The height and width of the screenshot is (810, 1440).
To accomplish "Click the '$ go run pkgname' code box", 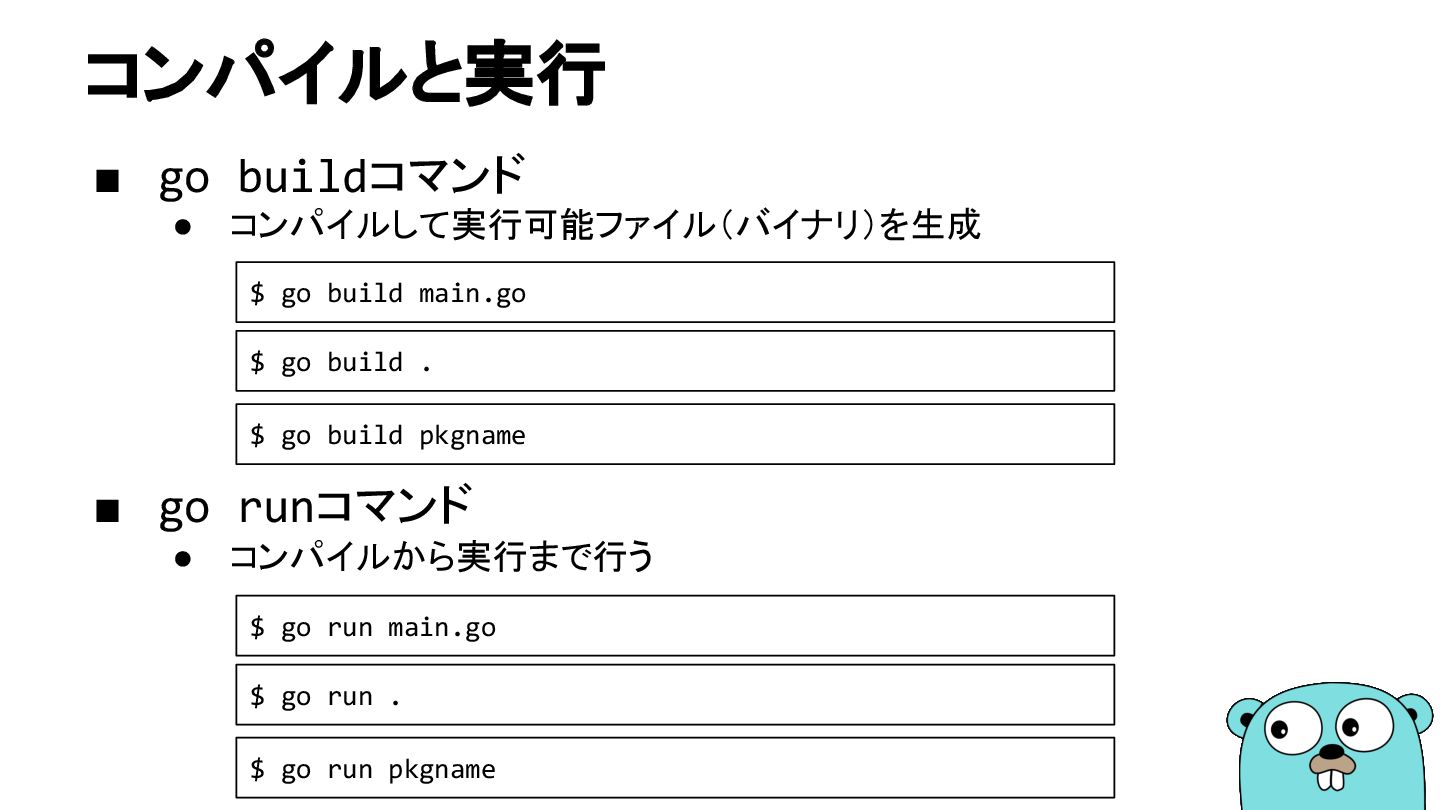I will pyautogui.click(x=675, y=768).
